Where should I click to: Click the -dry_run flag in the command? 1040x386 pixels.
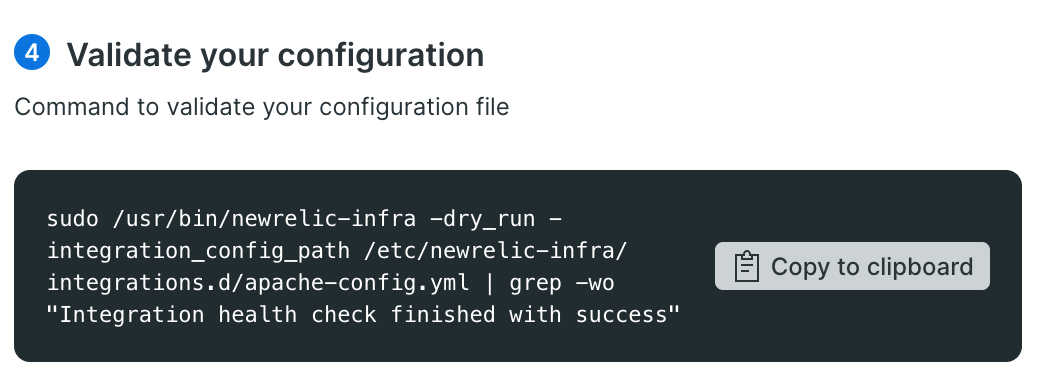tap(483, 218)
